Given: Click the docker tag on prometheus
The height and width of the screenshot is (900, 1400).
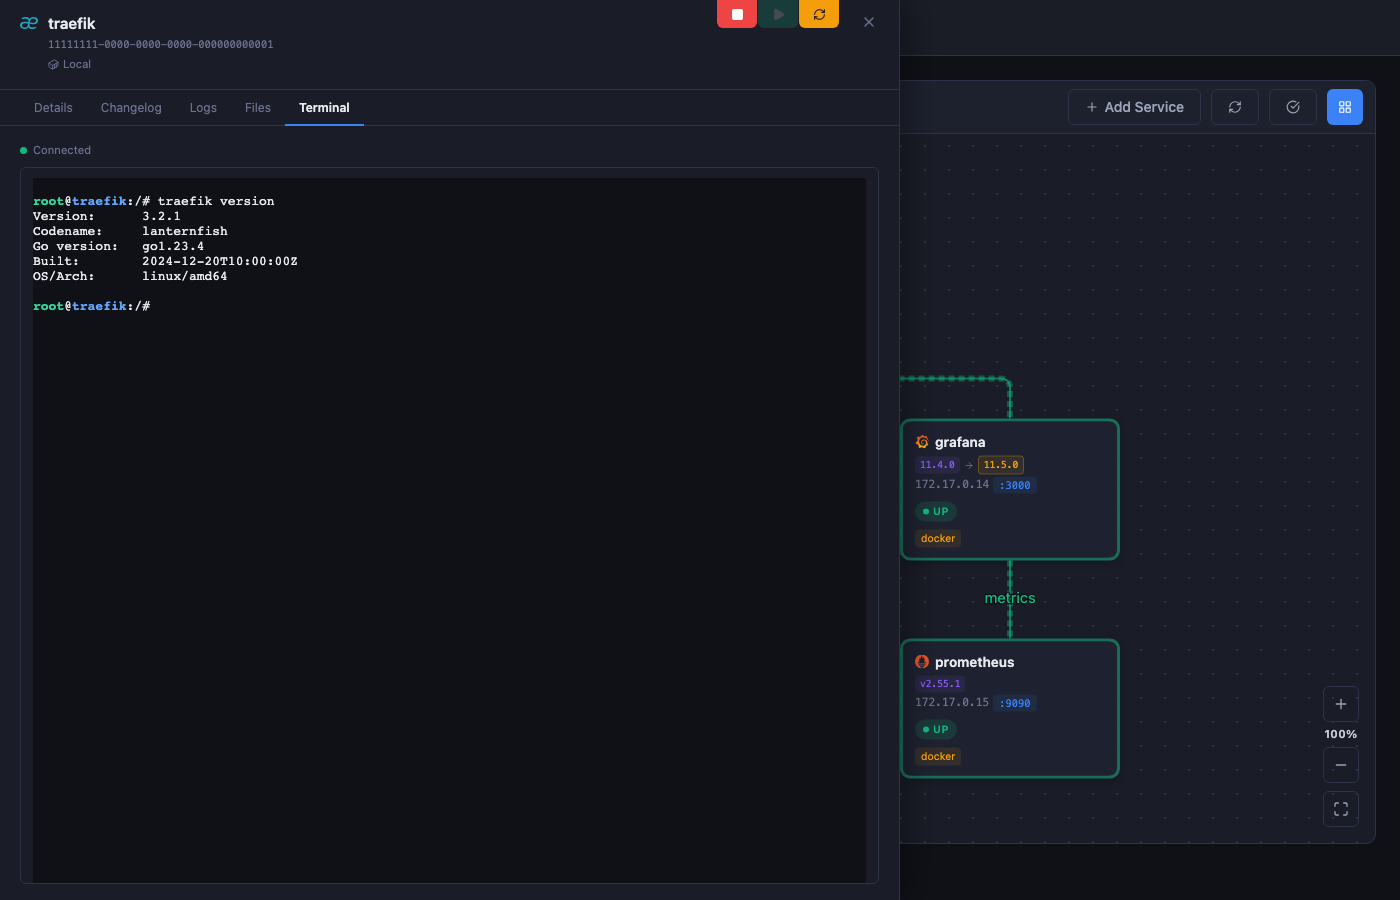Looking at the screenshot, I should click(938, 756).
